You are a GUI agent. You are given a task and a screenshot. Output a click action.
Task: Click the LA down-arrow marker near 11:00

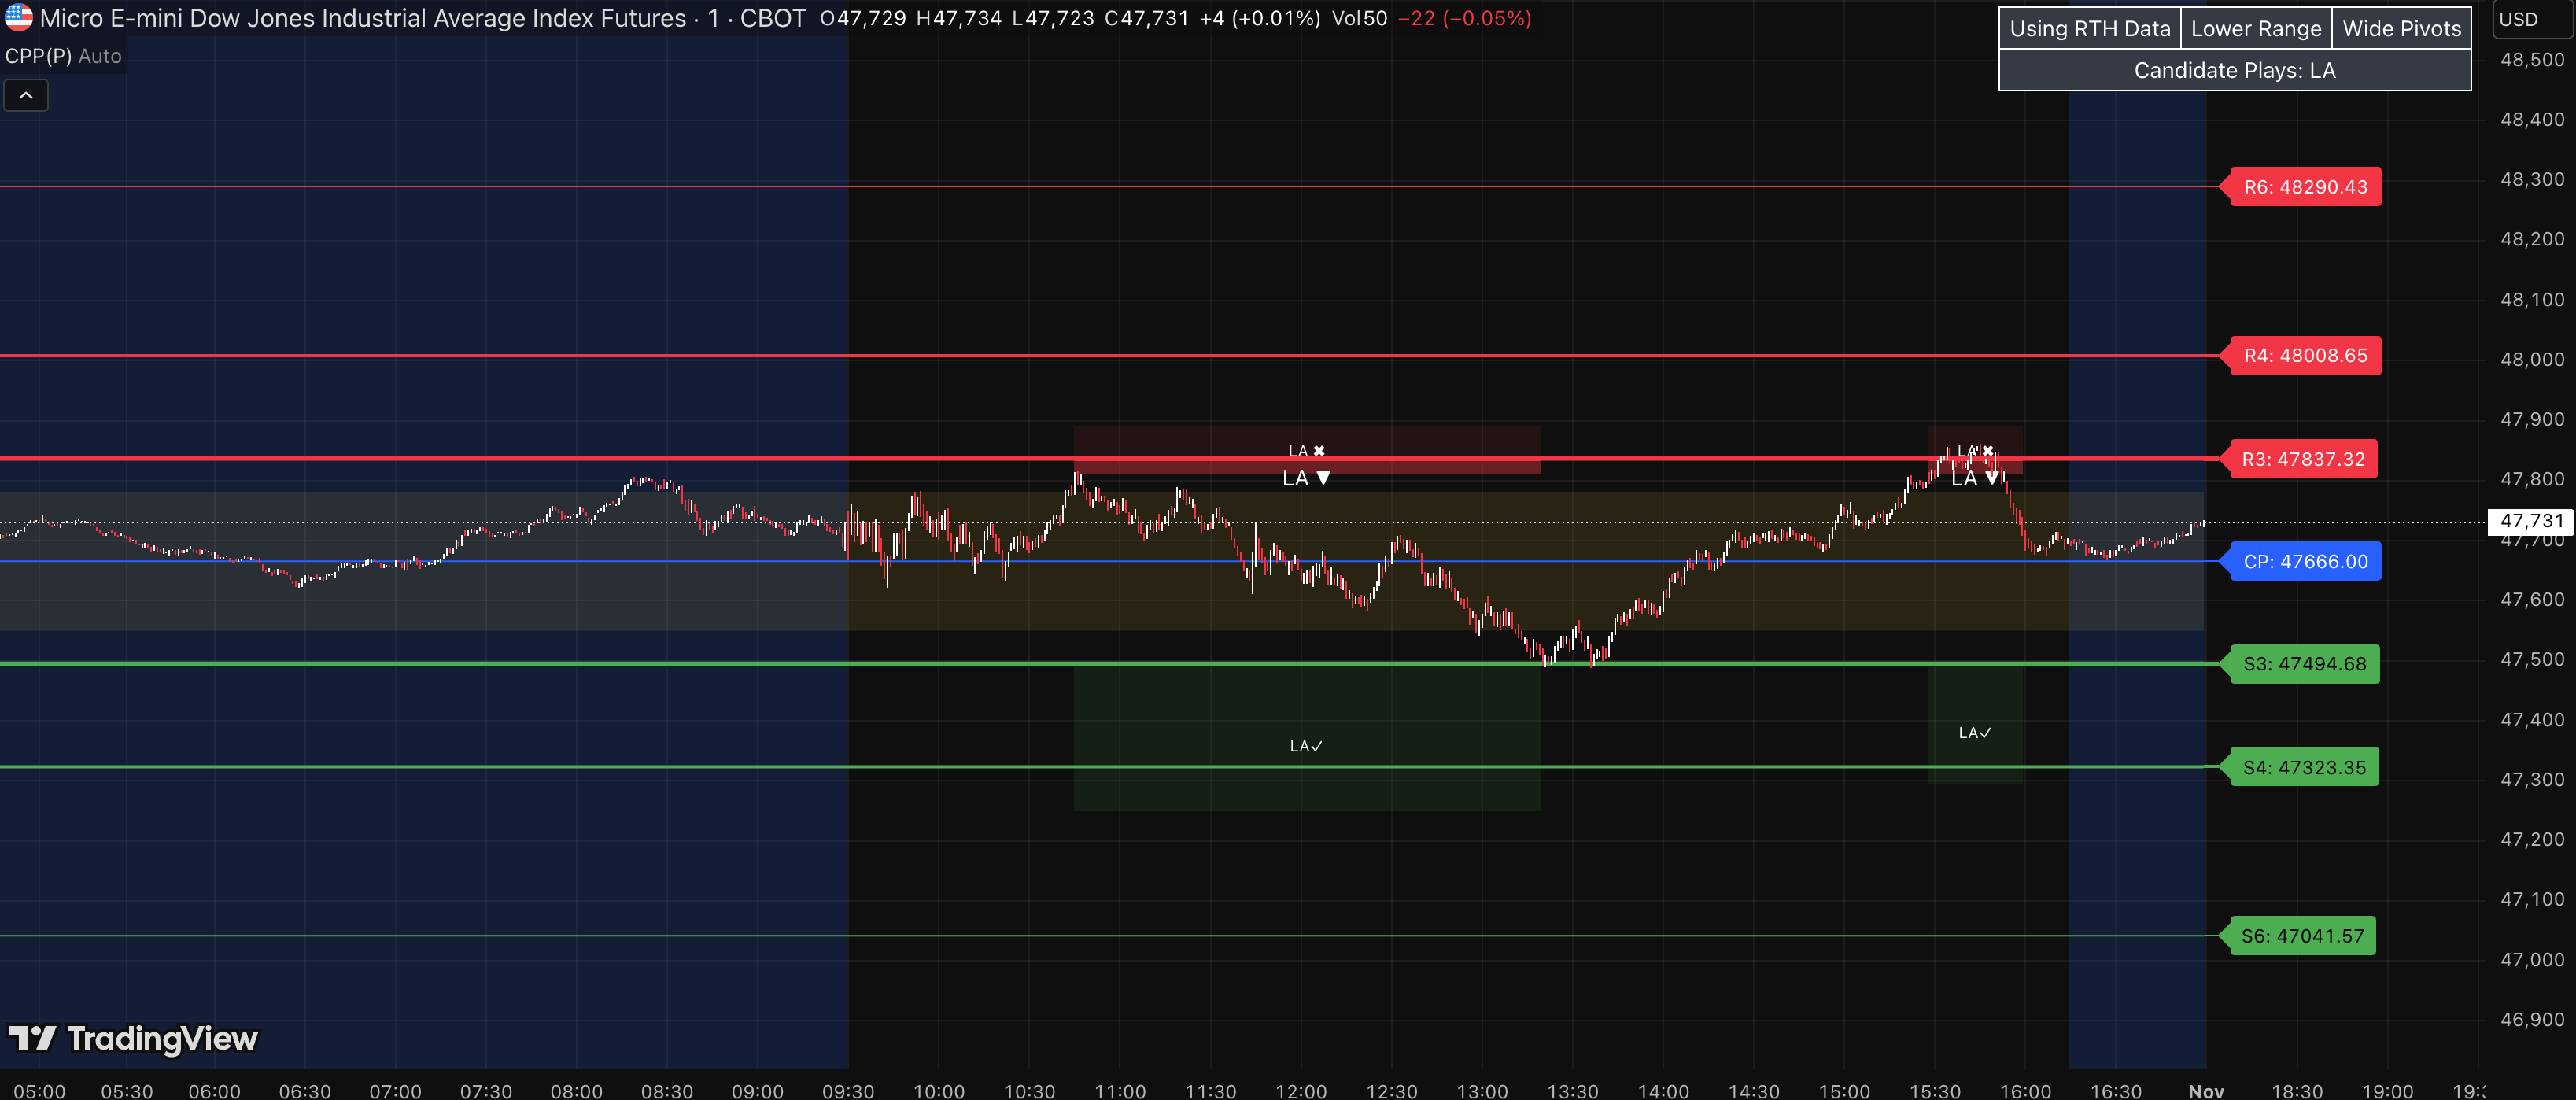click(x=1306, y=479)
